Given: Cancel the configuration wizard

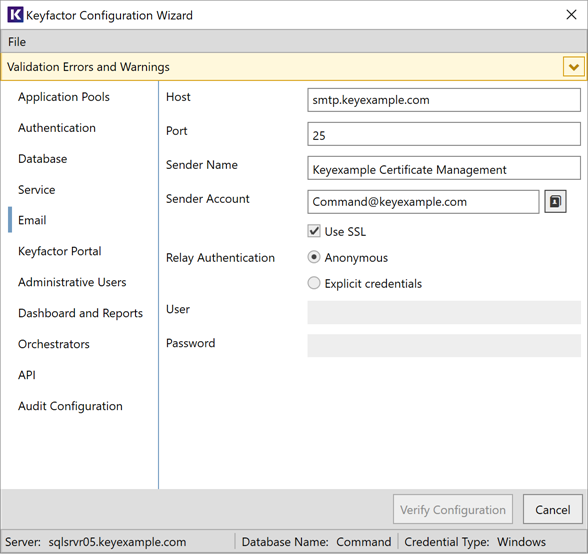Looking at the screenshot, I should click(x=553, y=509).
